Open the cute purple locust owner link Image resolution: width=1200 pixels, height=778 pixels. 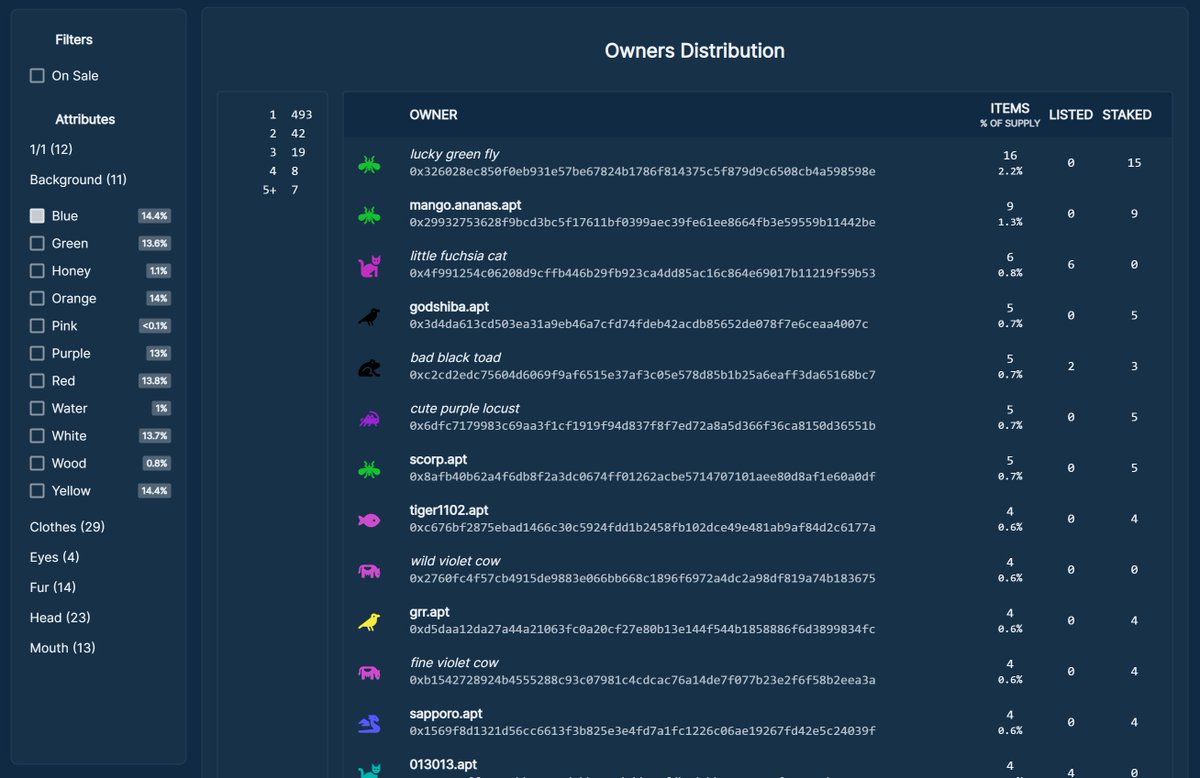[x=463, y=408]
